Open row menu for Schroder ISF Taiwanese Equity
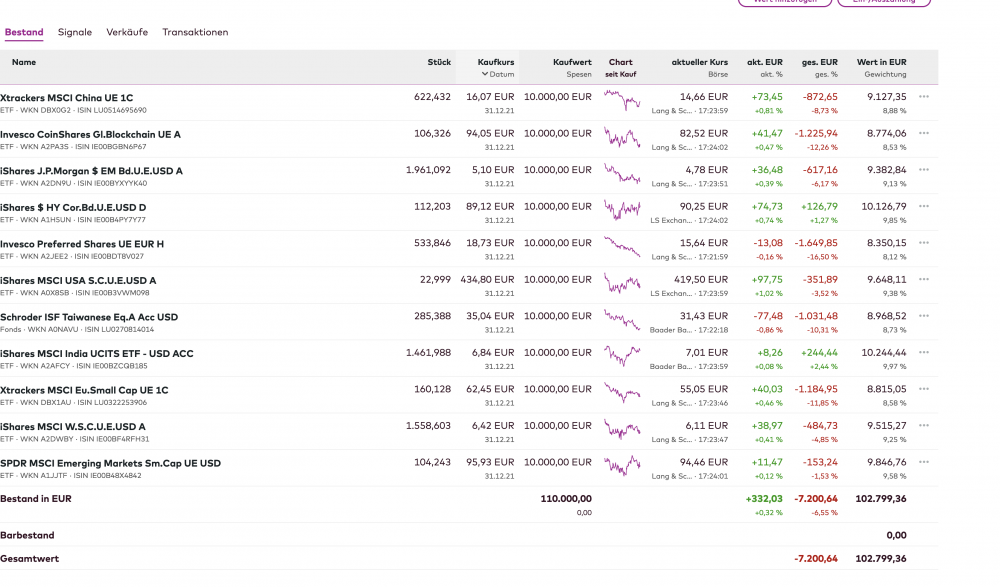The image size is (1000, 587). [x=923, y=316]
